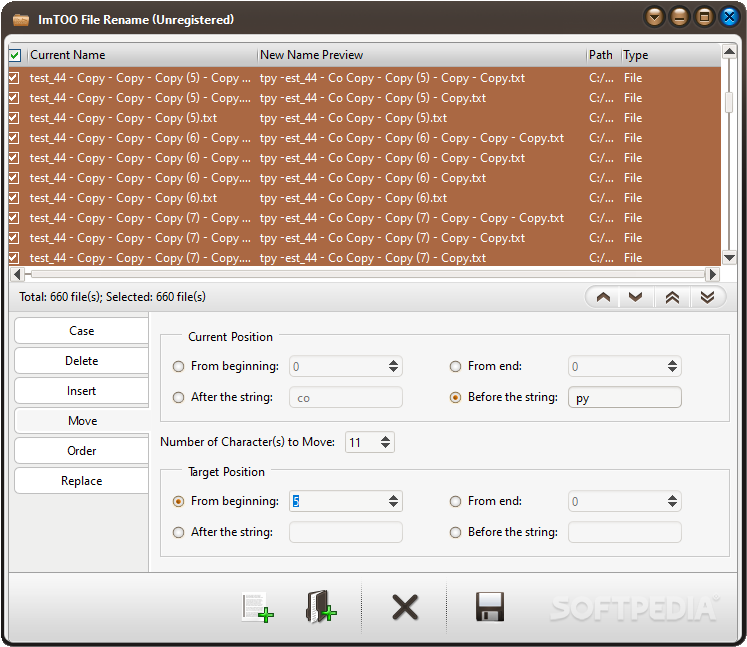Select Current Position From beginning radio
747x647 pixels.
click(x=178, y=366)
